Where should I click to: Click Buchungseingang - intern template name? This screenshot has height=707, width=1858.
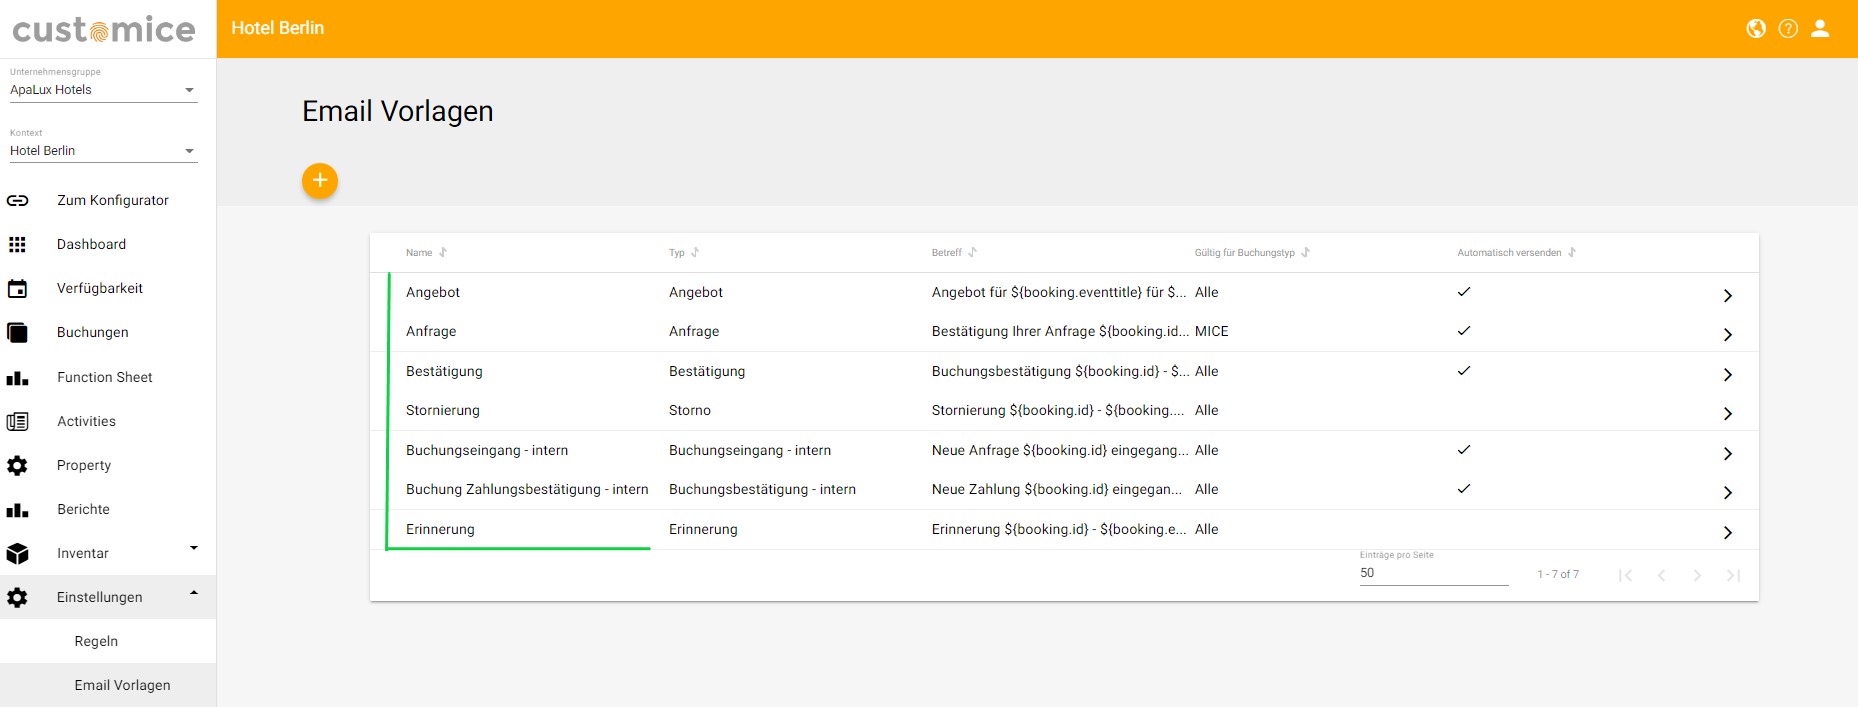pos(487,450)
